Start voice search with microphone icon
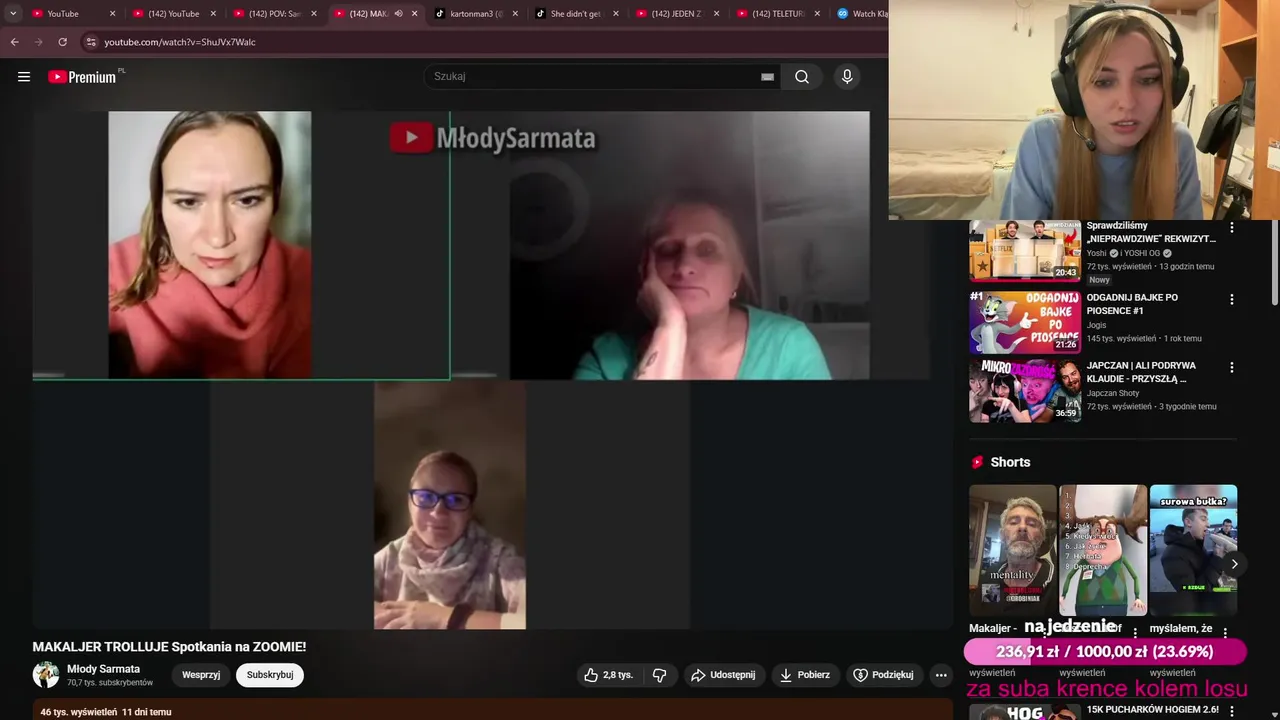The image size is (1280, 720). click(x=847, y=77)
